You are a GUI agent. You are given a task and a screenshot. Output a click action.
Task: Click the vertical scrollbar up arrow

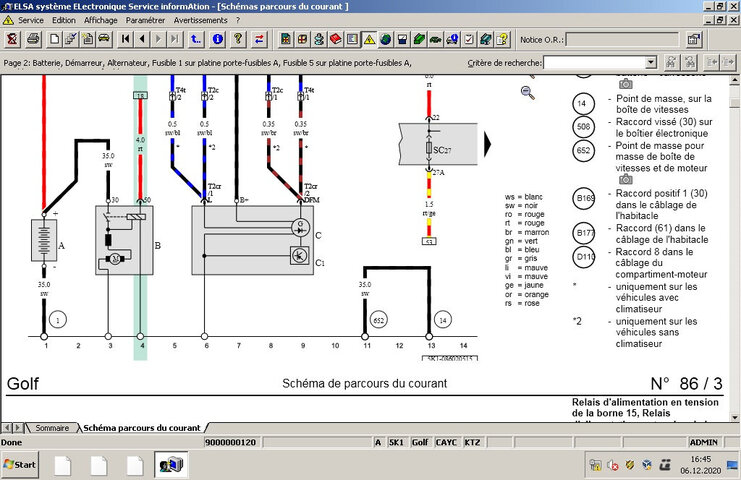coord(734,81)
